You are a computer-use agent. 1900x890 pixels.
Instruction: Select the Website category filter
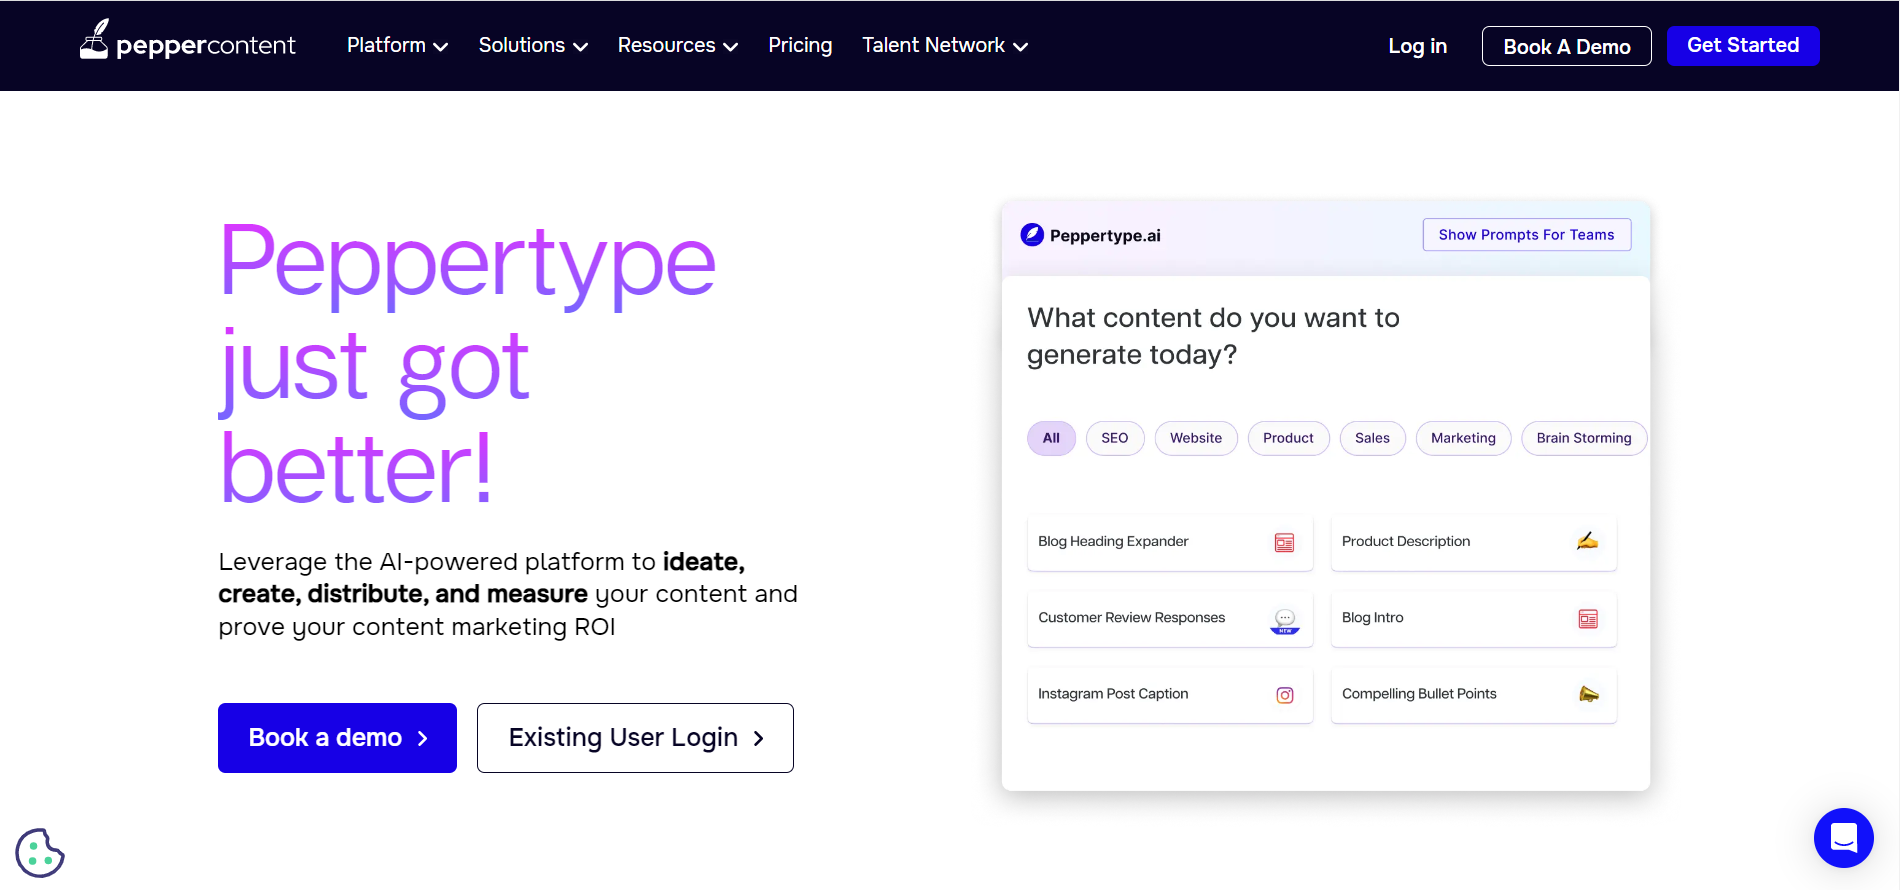pyautogui.click(x=1196, y=438)
